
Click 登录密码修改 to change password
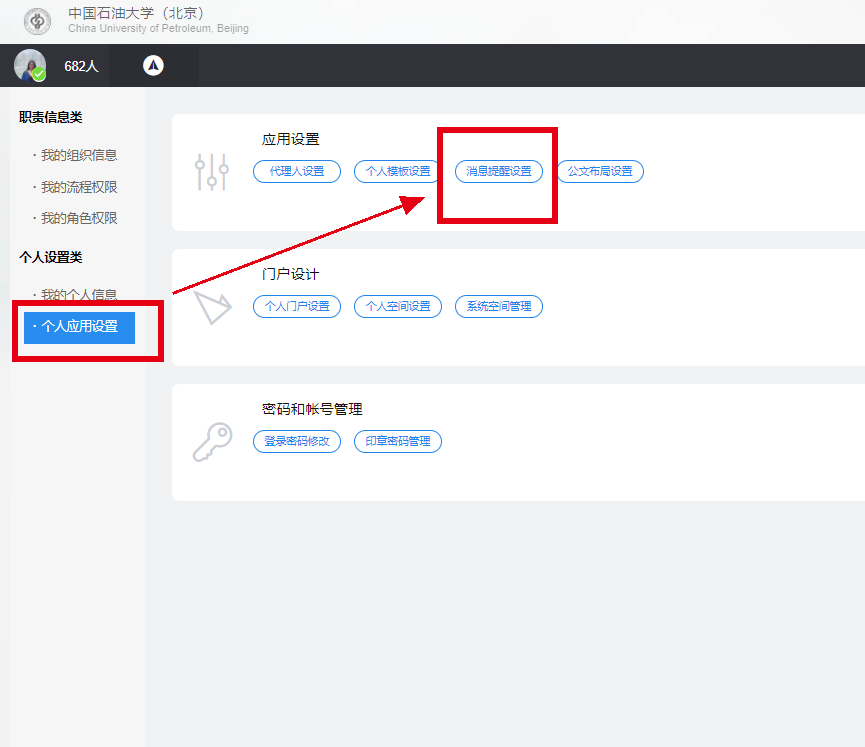[297, 441]
